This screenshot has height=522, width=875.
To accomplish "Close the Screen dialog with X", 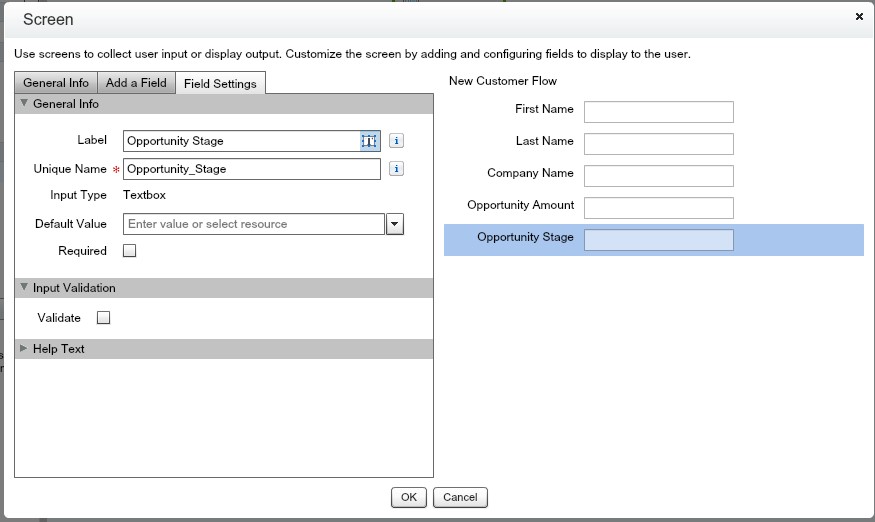I will (x=859, y=17).
